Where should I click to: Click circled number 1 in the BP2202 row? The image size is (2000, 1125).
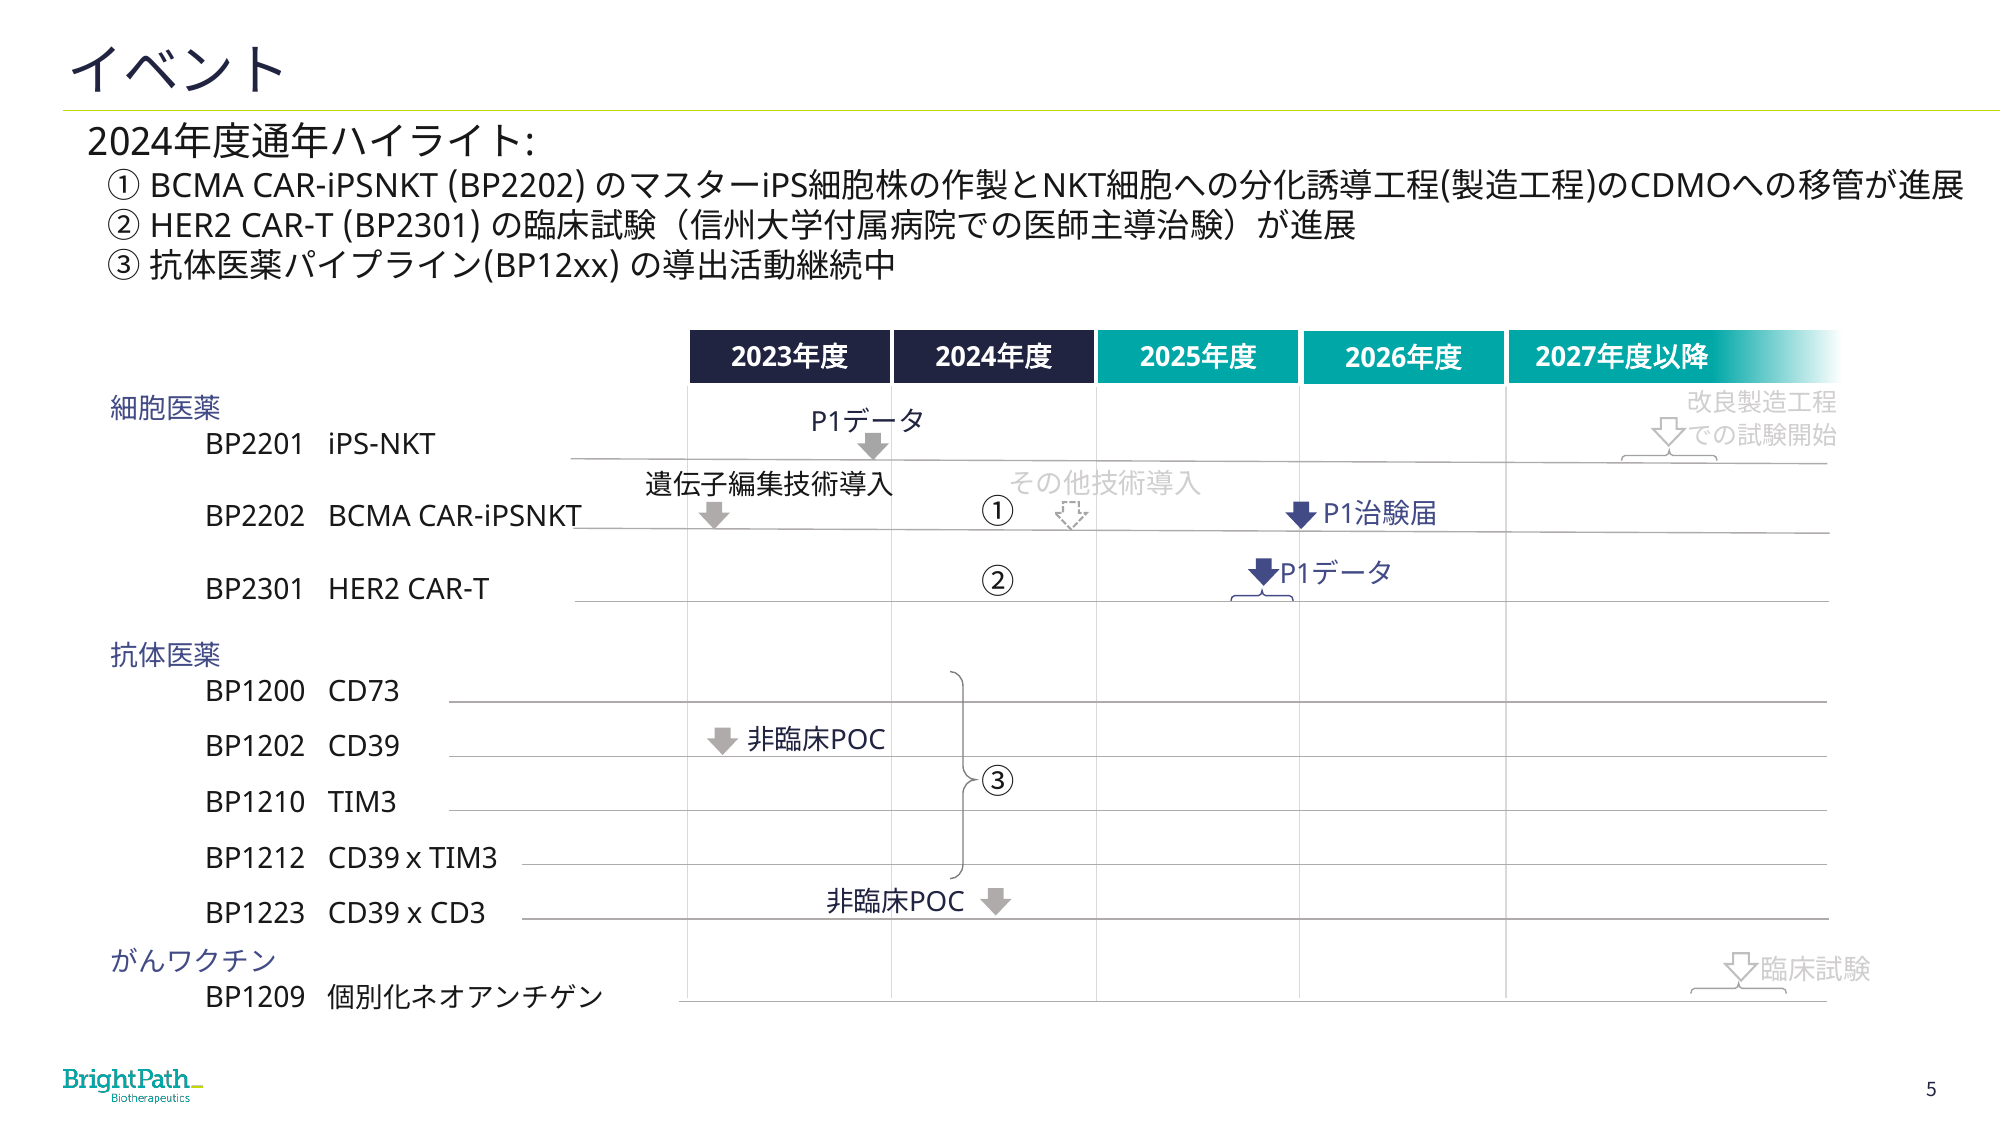tap(997, 511)
